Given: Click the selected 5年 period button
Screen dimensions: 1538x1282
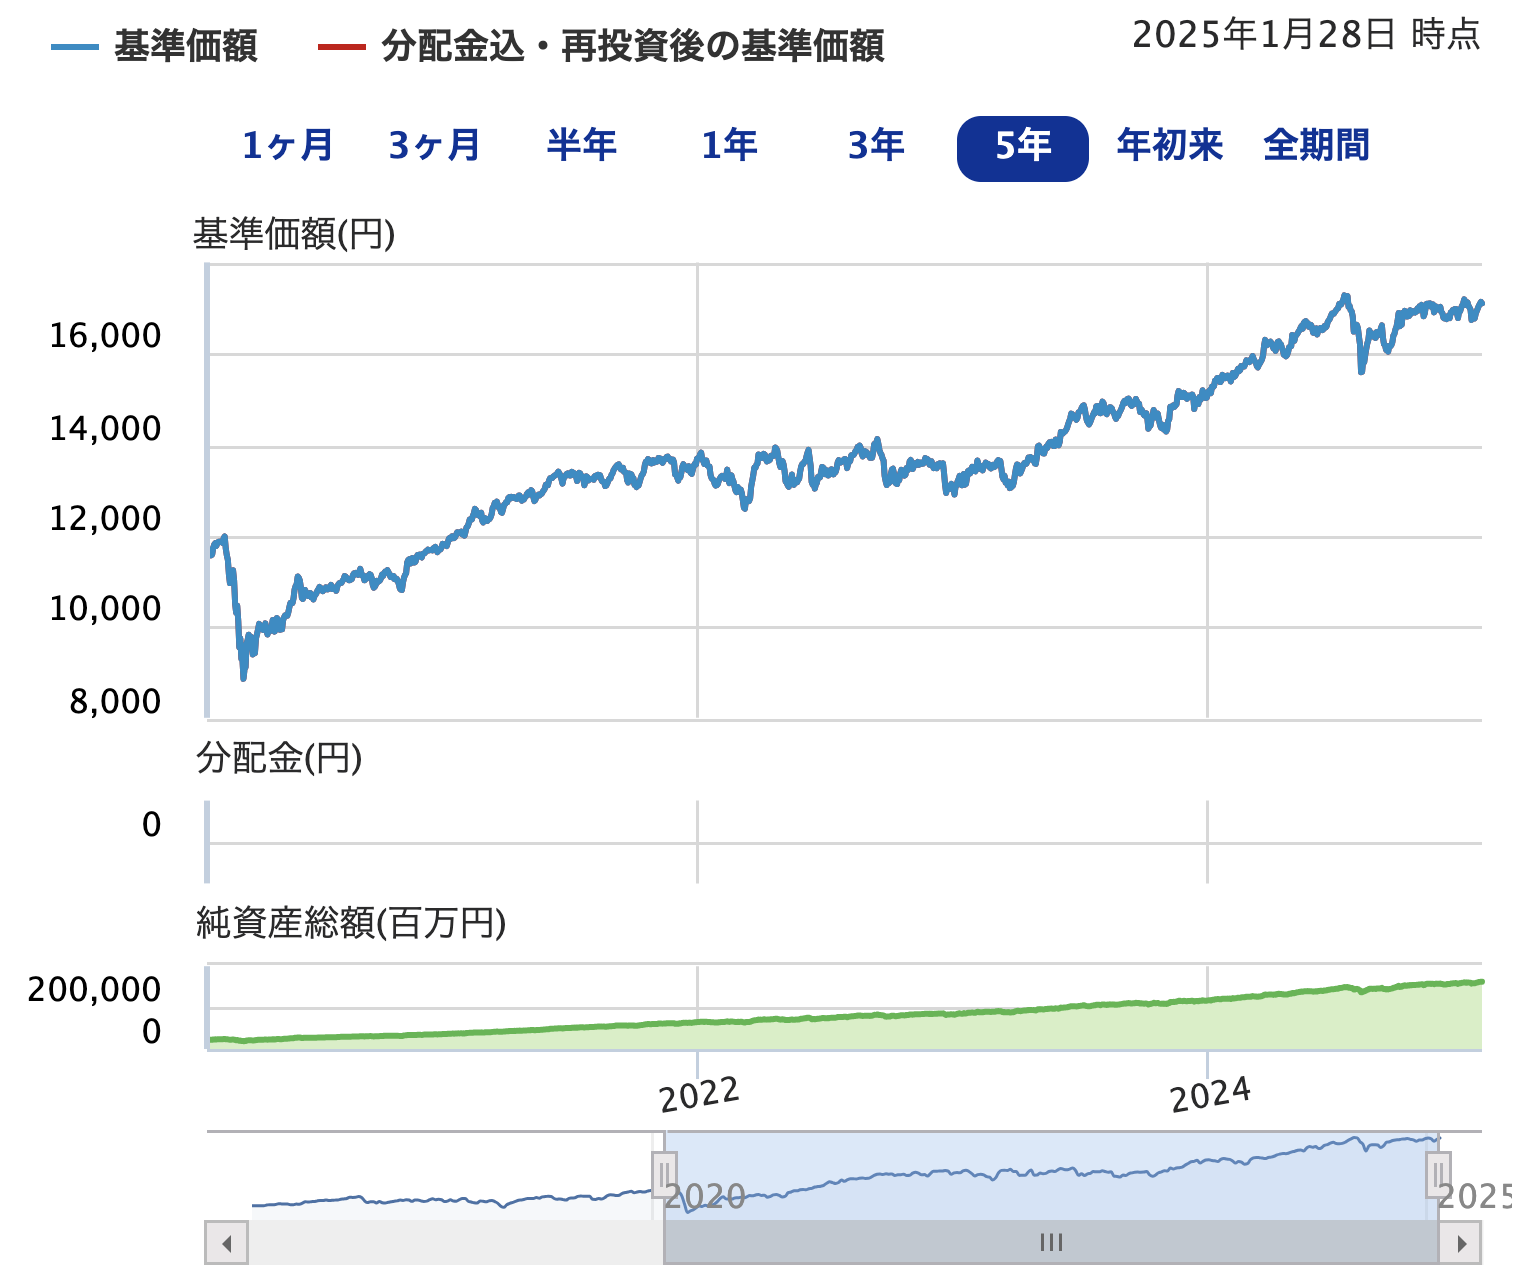Looking at the screenshot, I should tap(1022, 149).
